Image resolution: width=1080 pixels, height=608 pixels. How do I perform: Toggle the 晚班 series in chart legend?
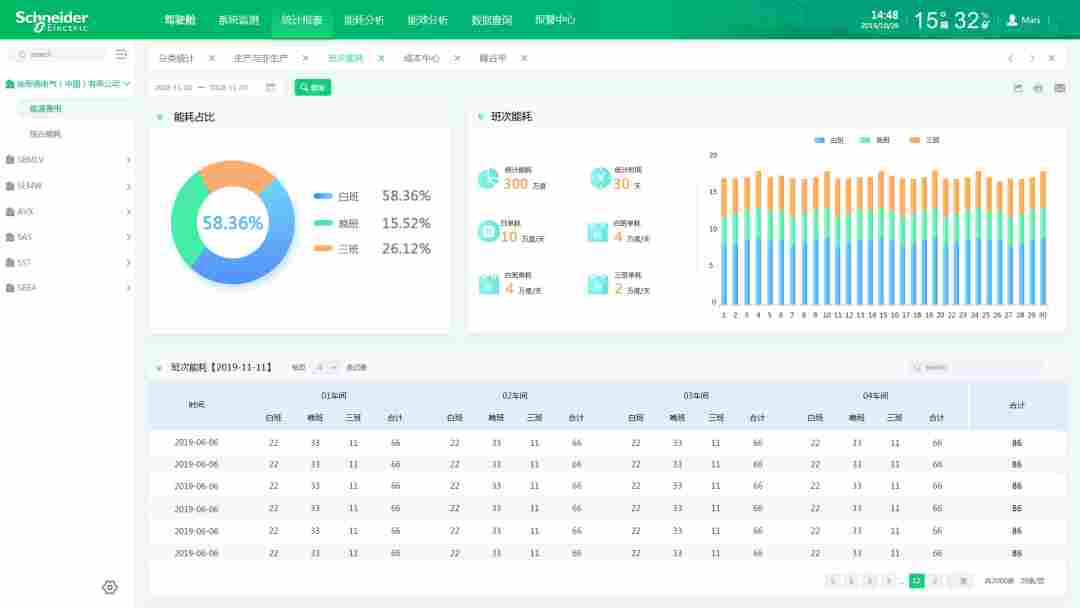tap(875, 140)
